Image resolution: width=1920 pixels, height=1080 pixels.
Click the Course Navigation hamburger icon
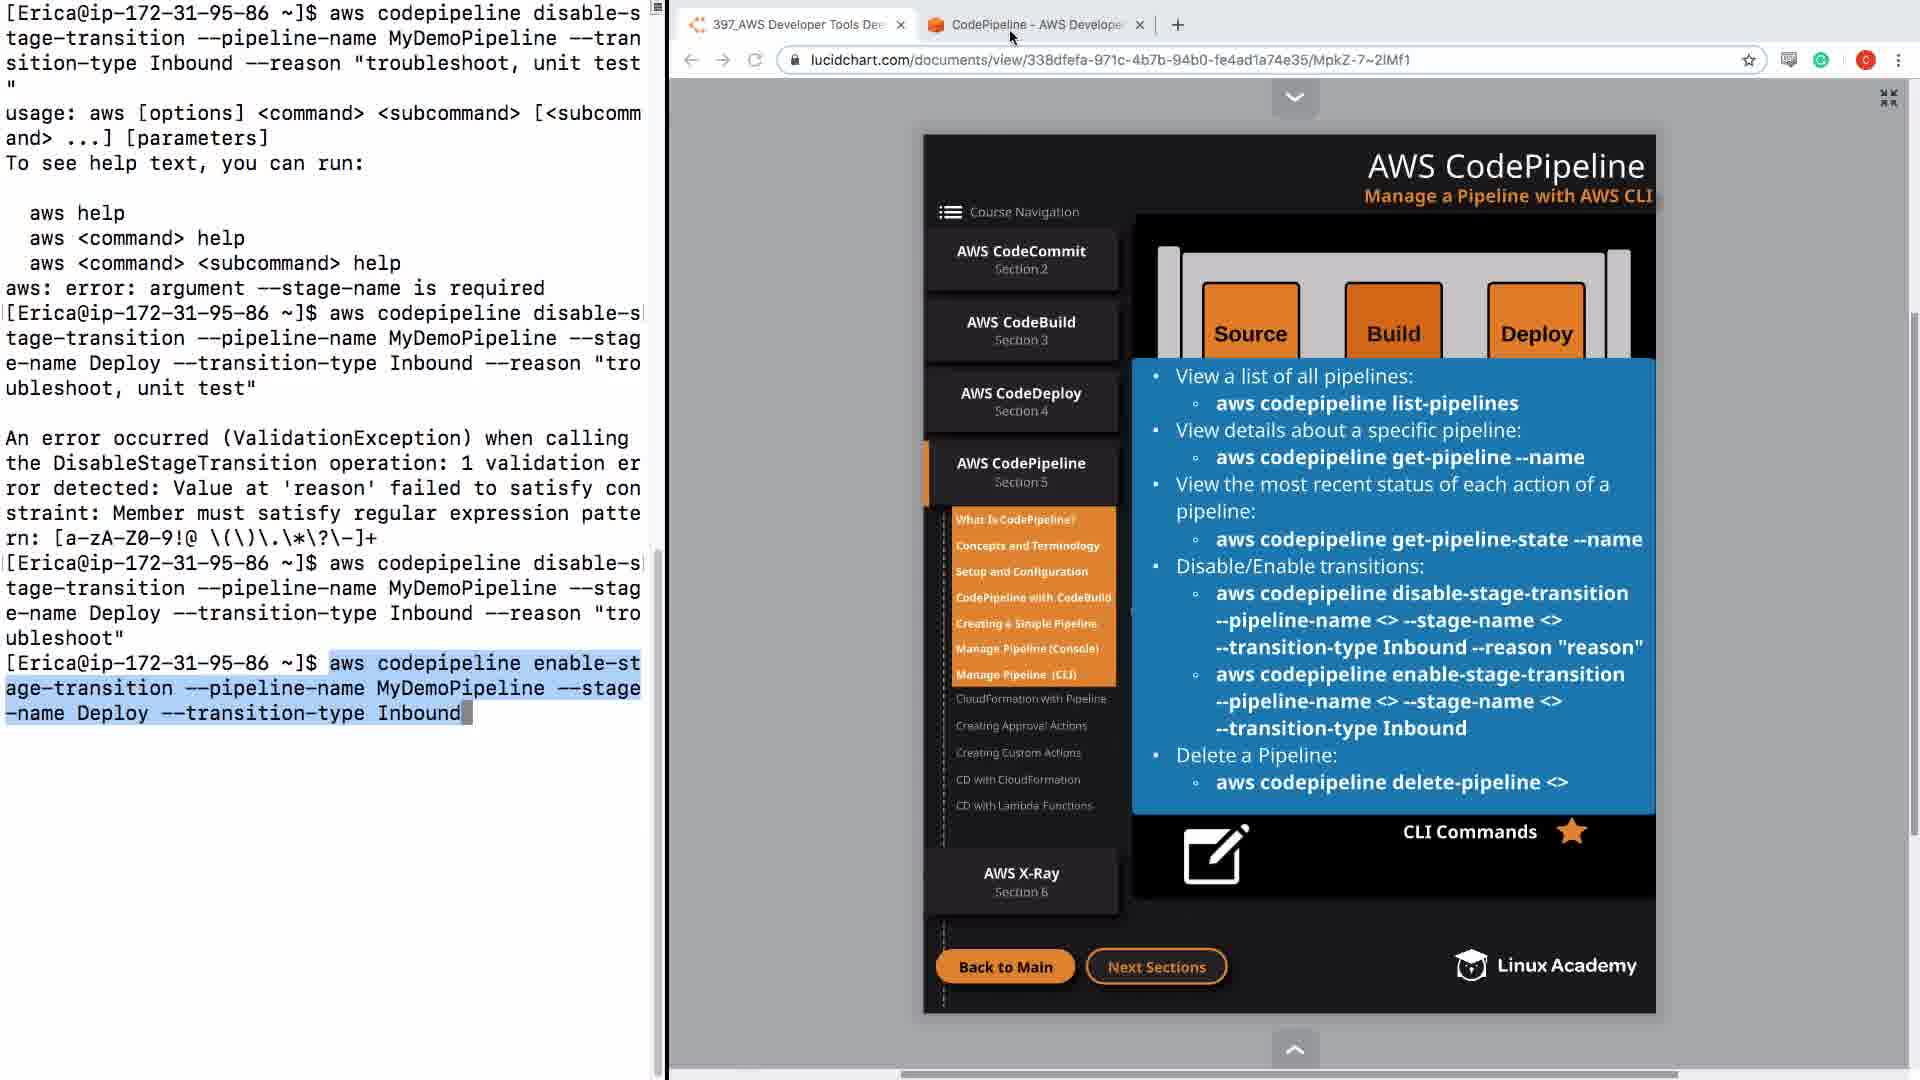[x=950, y=212]
